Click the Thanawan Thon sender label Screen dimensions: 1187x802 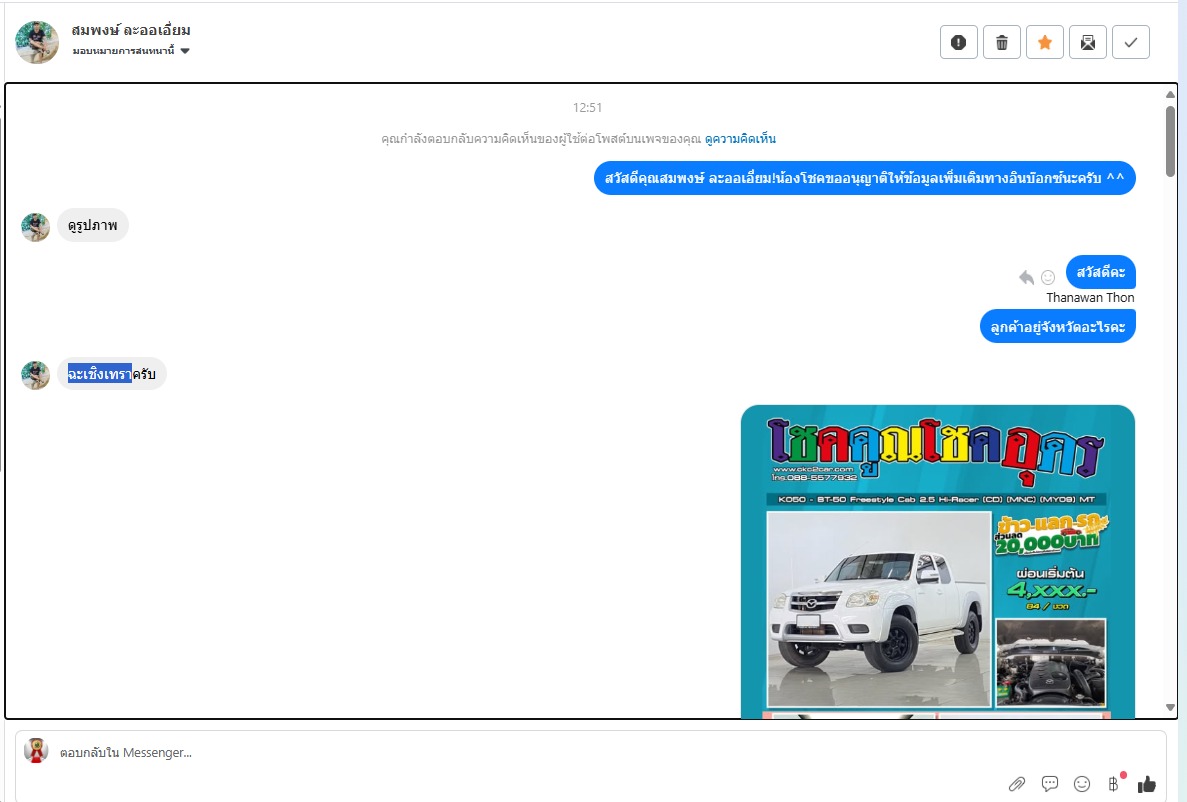[1090, 298]
